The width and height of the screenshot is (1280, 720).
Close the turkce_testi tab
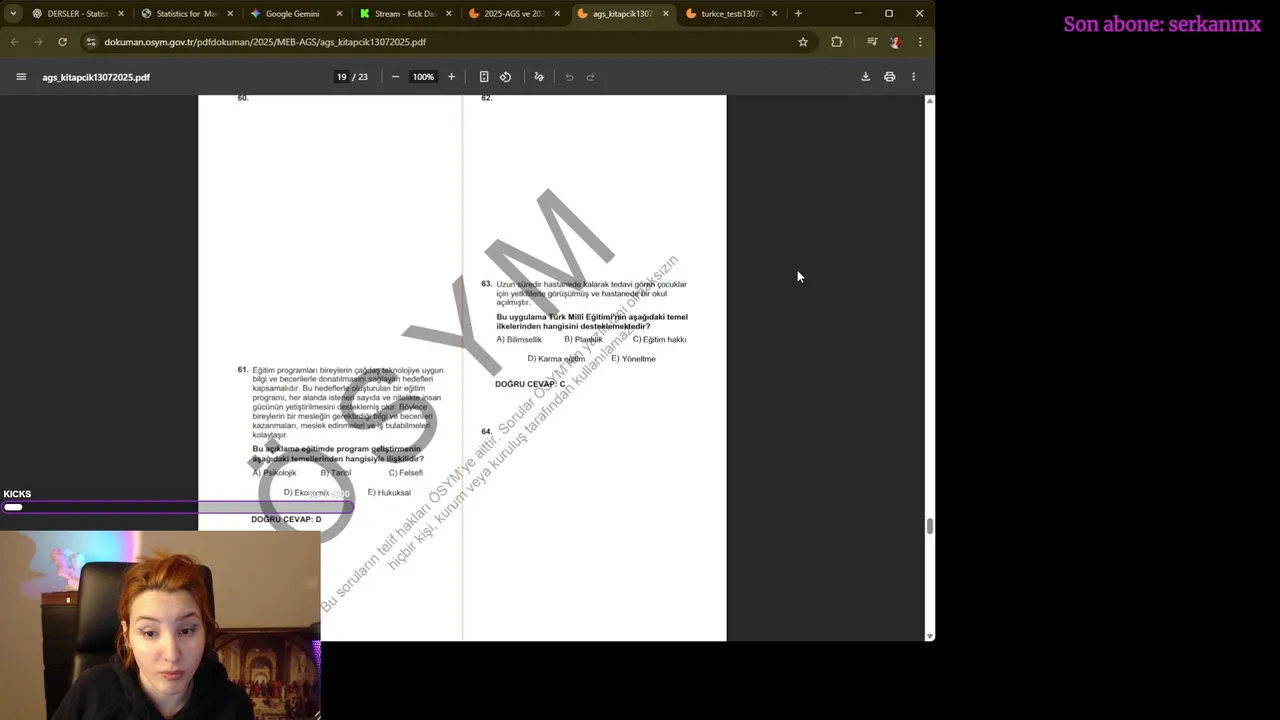point(774,14)
